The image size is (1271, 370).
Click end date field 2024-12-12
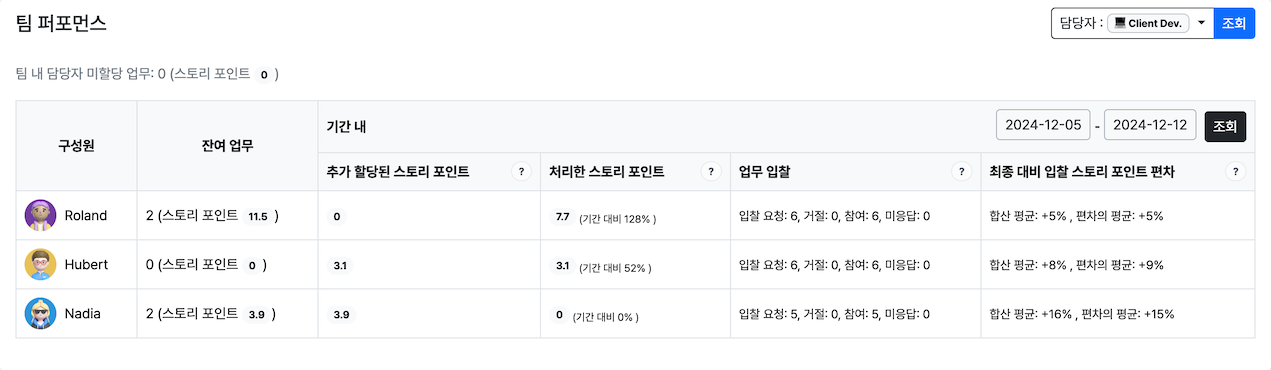coord(1151,126)
